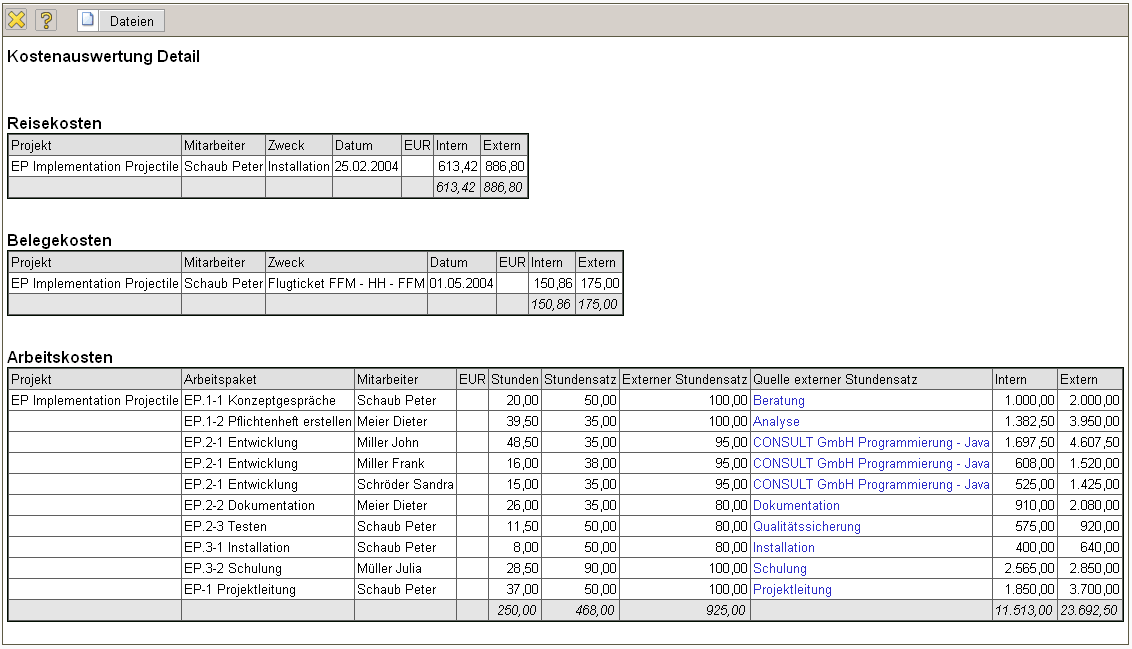Open the blue Projektleitung link
Screen dimensions: 1132x649
[792, 590]
